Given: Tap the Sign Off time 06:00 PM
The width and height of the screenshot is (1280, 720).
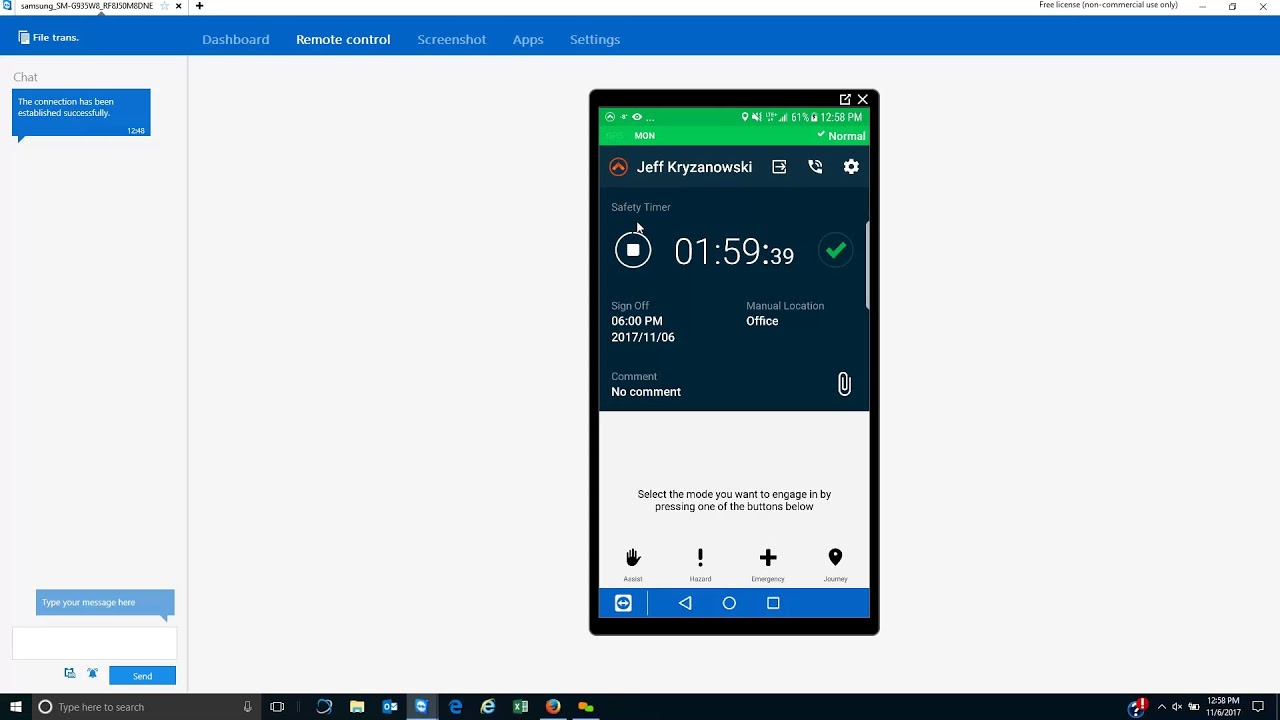Looking at the screenshot, I should (637, 321).
